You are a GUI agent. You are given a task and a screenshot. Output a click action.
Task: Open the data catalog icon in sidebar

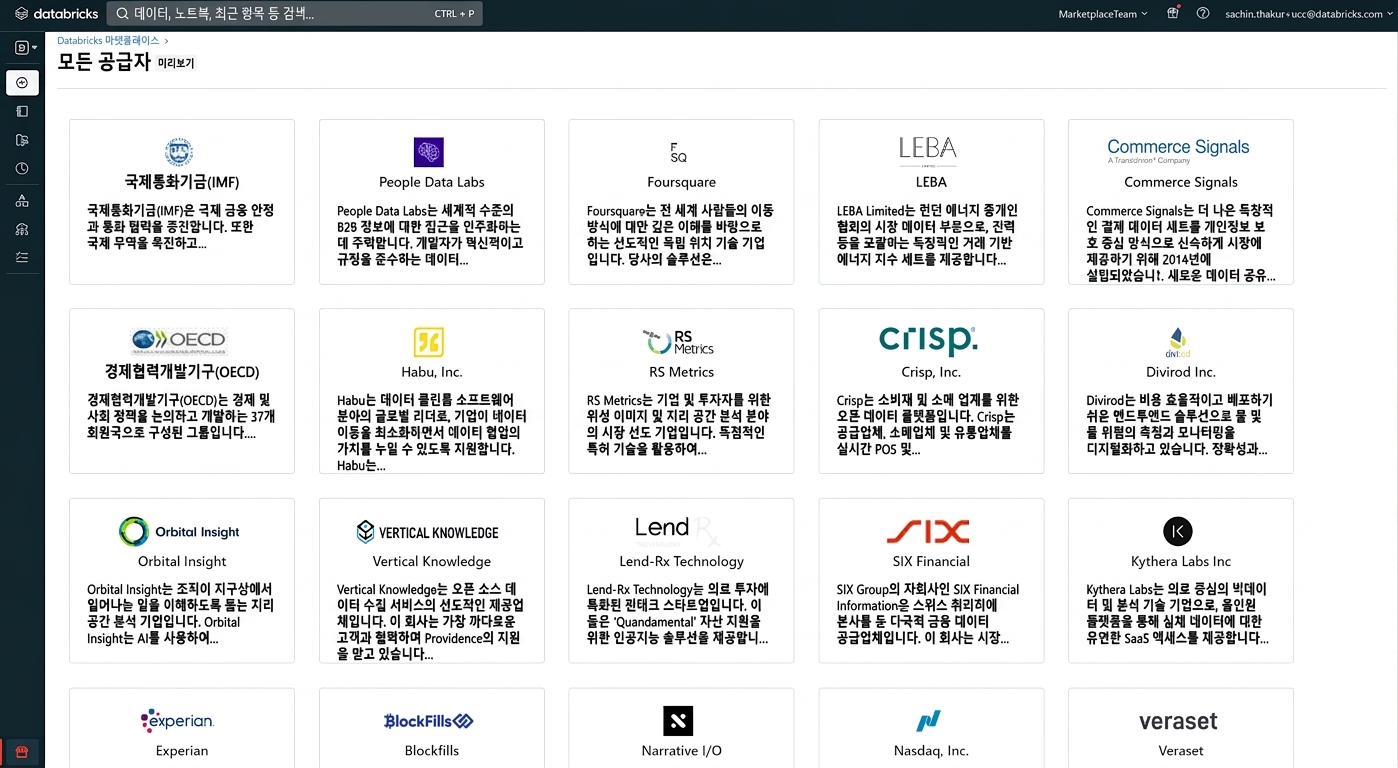pos(22,201)
